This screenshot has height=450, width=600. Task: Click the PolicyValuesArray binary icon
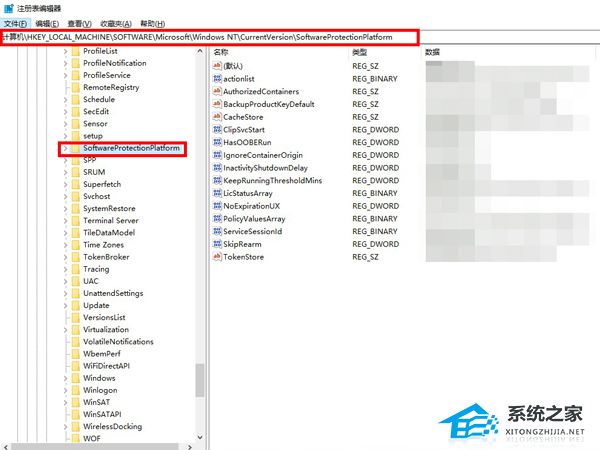click(x=217, y=218)
